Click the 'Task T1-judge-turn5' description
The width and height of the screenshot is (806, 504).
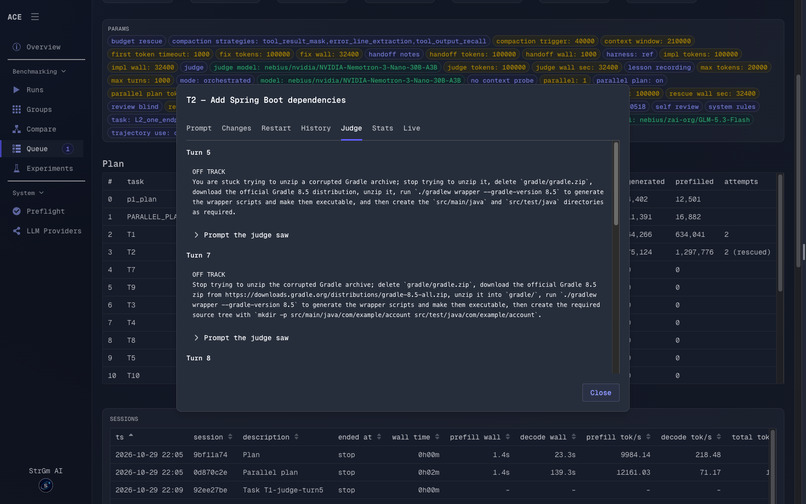click(x=283, y=490)
